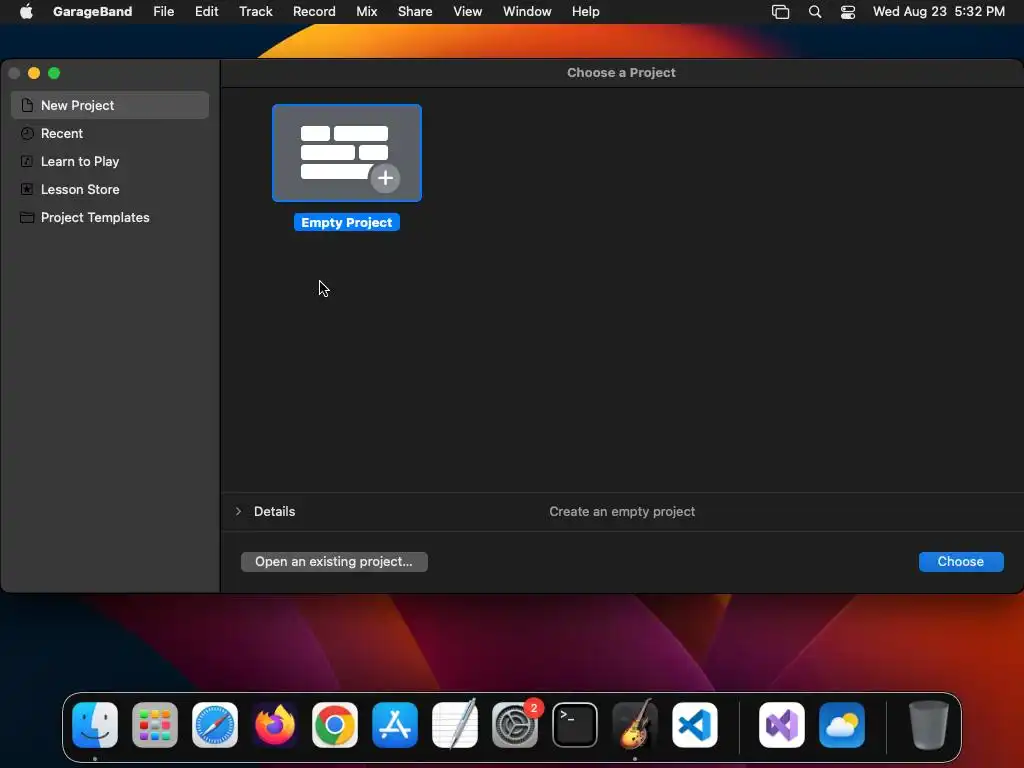
Task: Open the Apple menu
Action: pyautogui.click(x=26, y=11)
